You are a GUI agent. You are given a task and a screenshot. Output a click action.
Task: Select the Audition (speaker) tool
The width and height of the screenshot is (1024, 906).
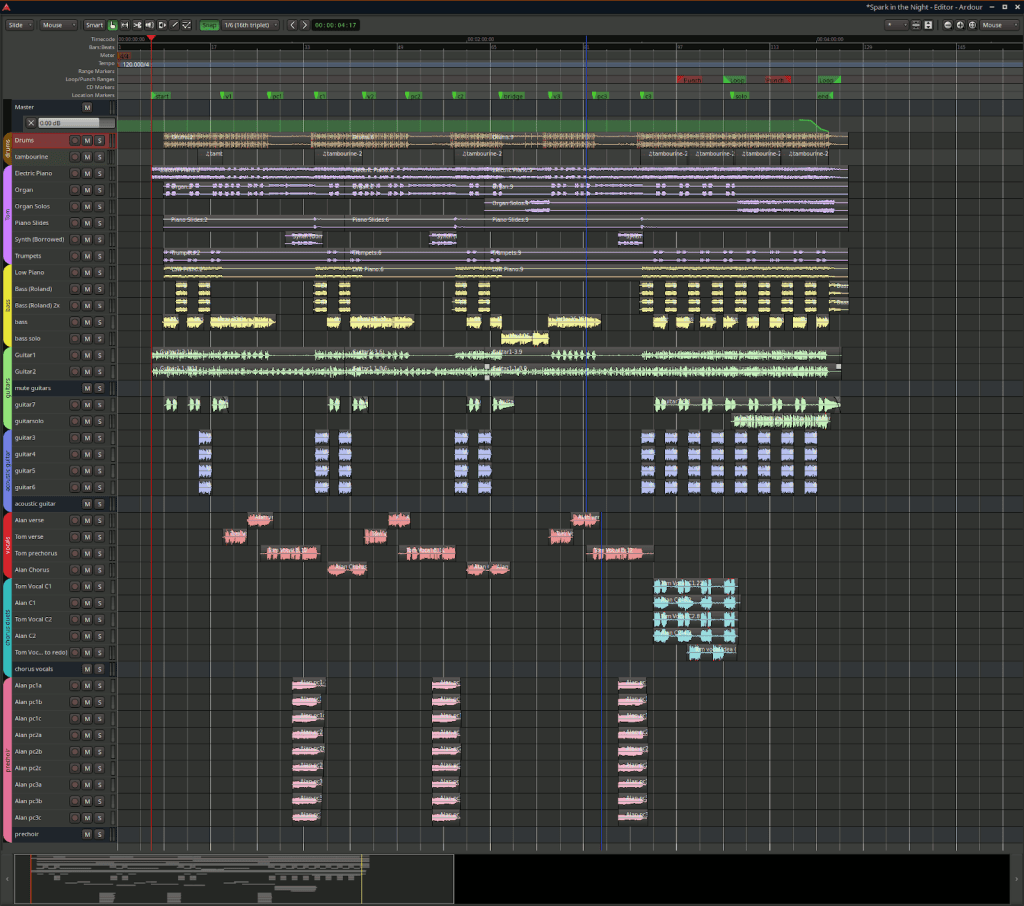click(x=150, y=25)
